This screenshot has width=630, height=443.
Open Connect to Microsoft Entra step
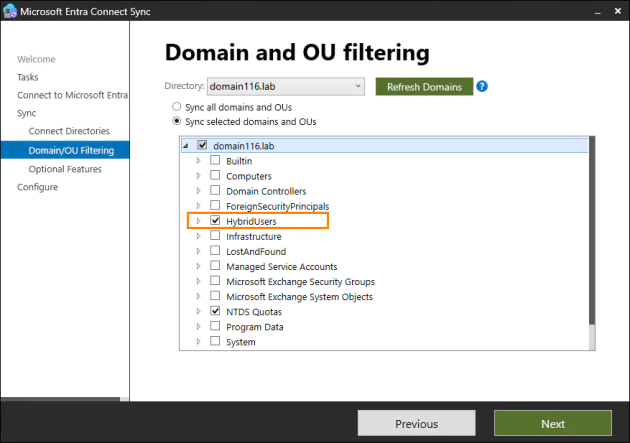pos(72,95)
